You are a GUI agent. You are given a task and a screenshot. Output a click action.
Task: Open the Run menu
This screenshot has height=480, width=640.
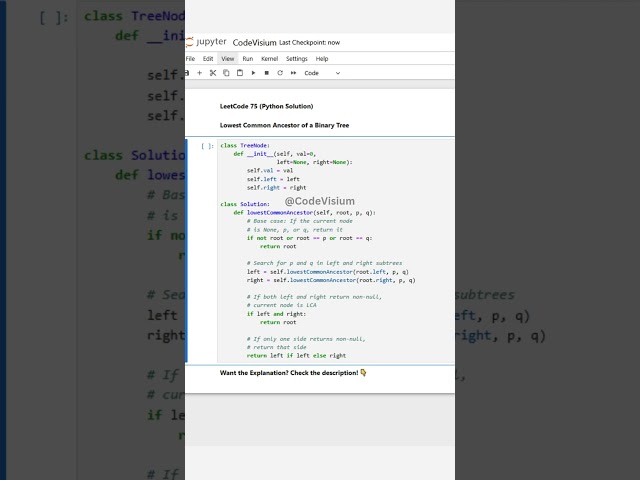pyautogui.click(x=248, y=59)
